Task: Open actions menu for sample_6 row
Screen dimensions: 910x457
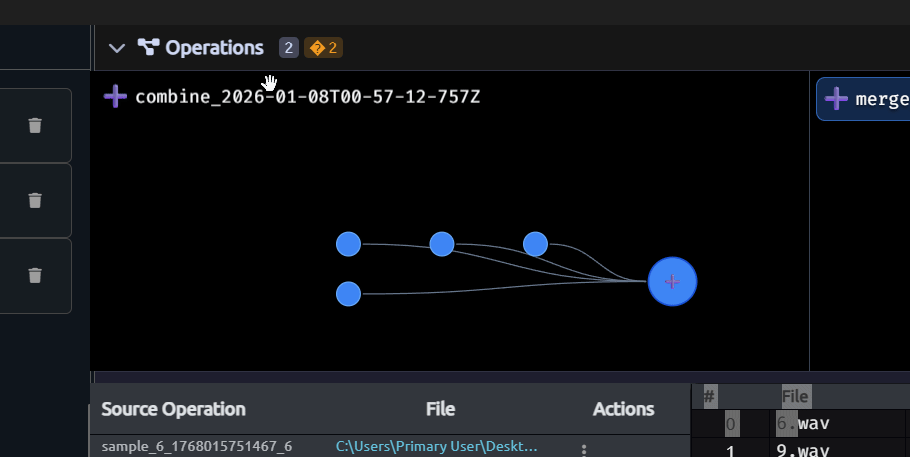Action: pyautogui.click(x=584, y=449)
